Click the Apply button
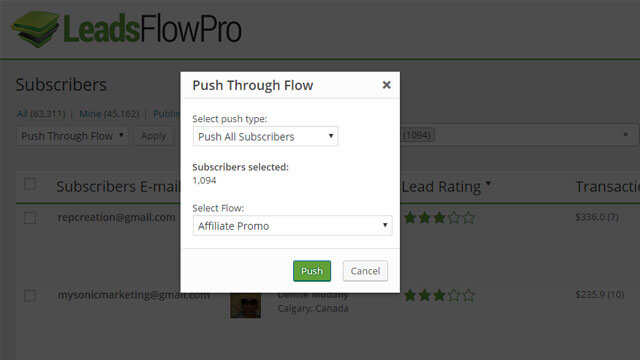Screen dimensions: 640x360 [153, 136]
